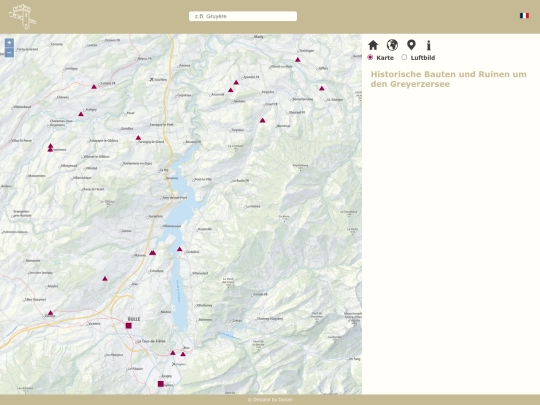Click the upper stacked triangle at Orsonnens
Image resolution: width=540 pixels, height=405 pixels.
[50, 146]
